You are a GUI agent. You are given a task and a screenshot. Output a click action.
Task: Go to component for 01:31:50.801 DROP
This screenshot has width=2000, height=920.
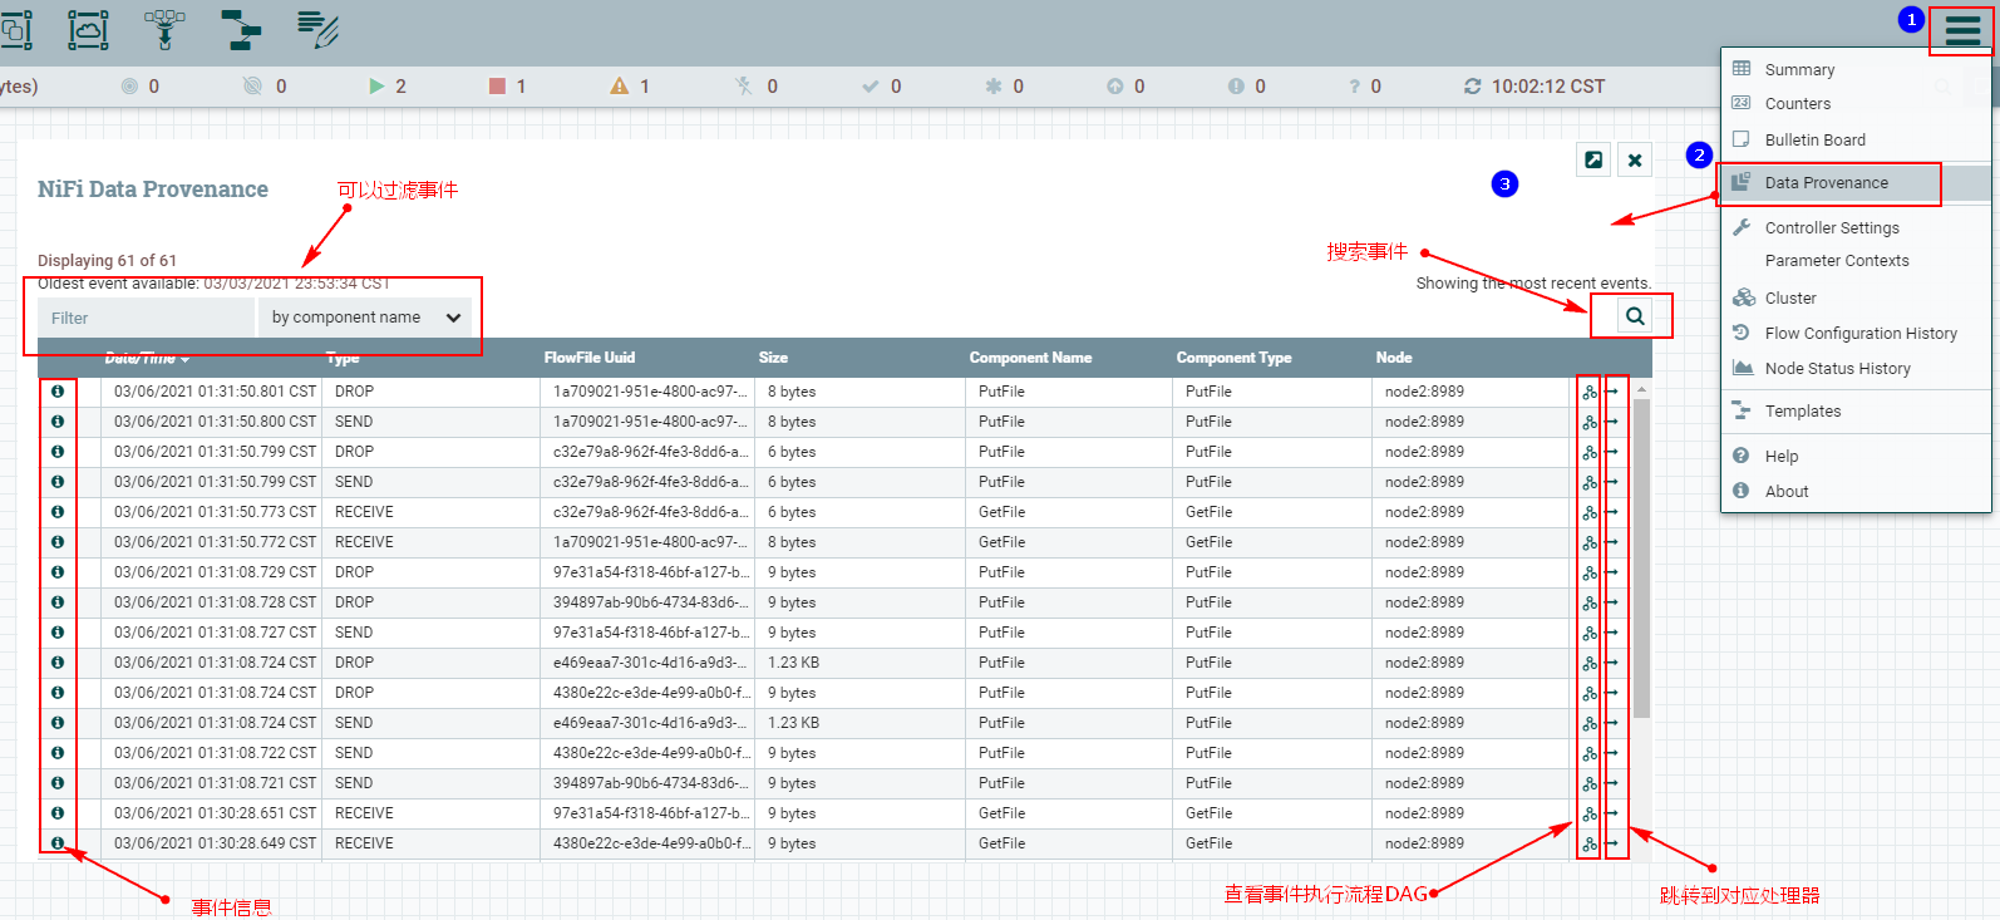[x=1611, y=392]
